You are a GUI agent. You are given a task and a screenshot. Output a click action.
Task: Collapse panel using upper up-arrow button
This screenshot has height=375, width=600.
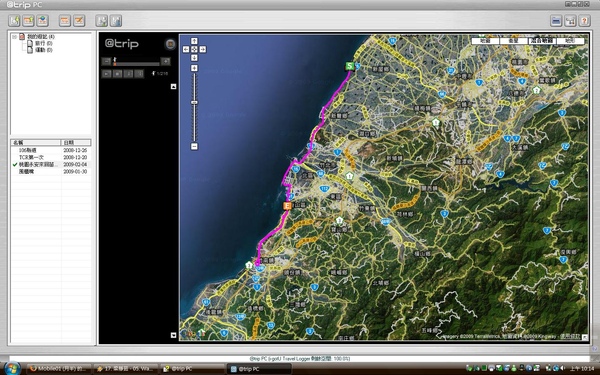173,86
